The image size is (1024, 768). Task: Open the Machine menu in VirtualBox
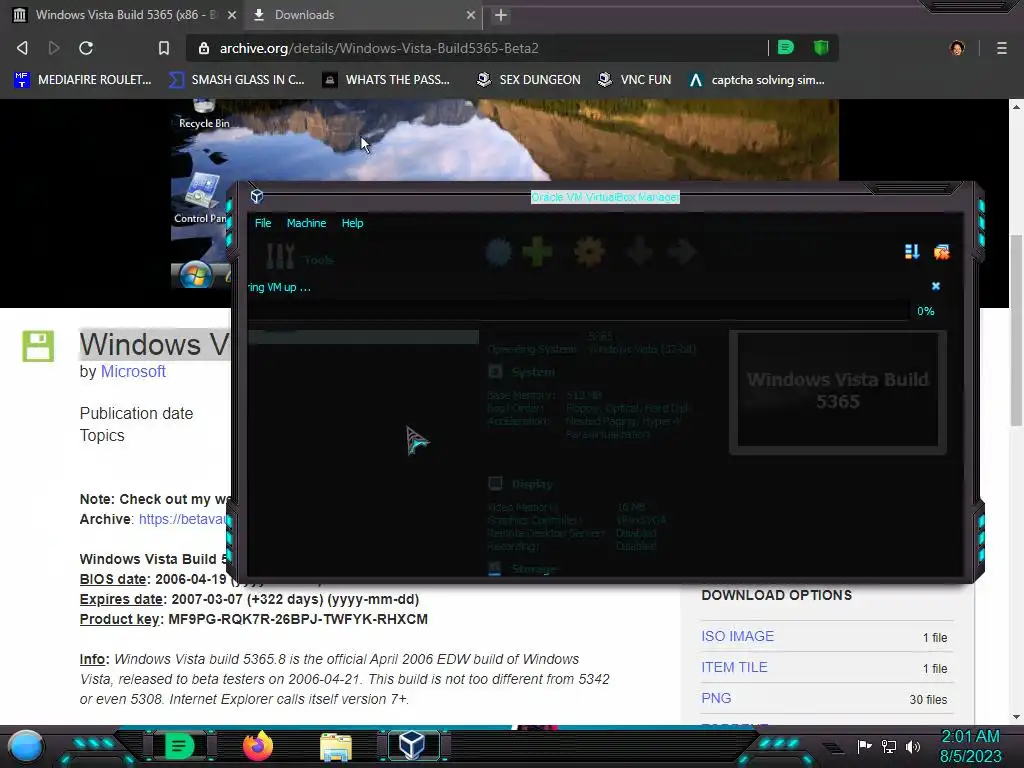[306, 223]
